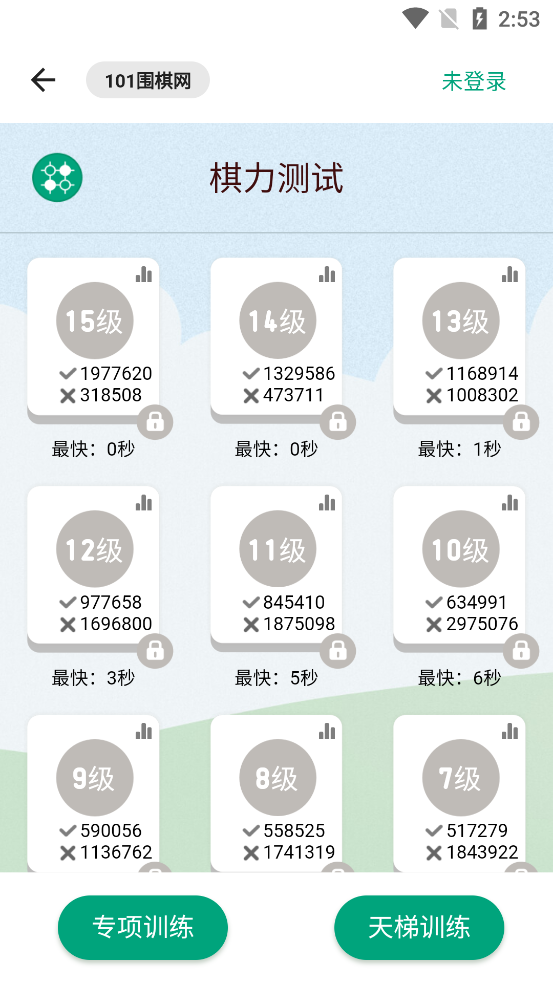Tap 最快：6秒 under 10级
The width and height of the screenshot is (553, 983).
[460, 678]
